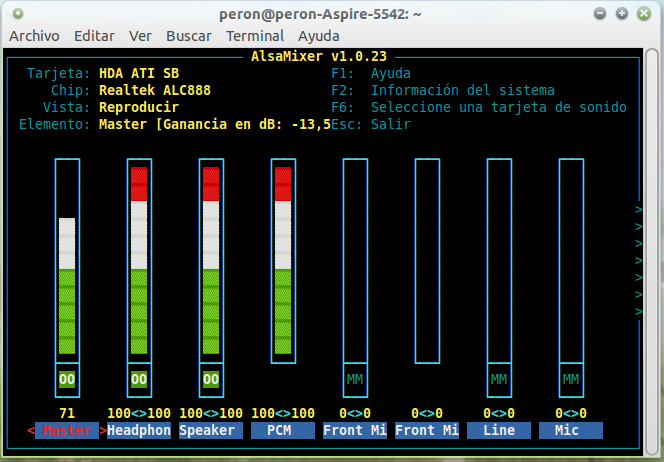Select the Speaker channel label
Screen dimensions: 664x462
211,430
